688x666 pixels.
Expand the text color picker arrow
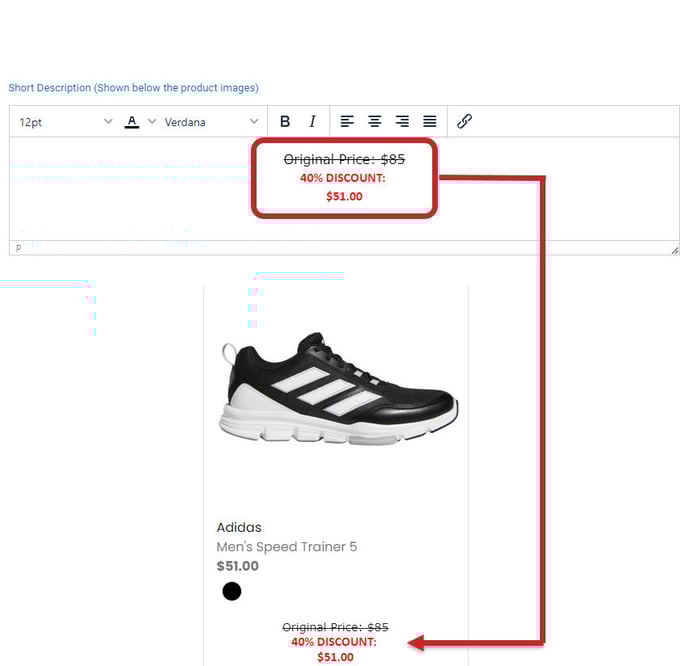(x=152, y=122)
